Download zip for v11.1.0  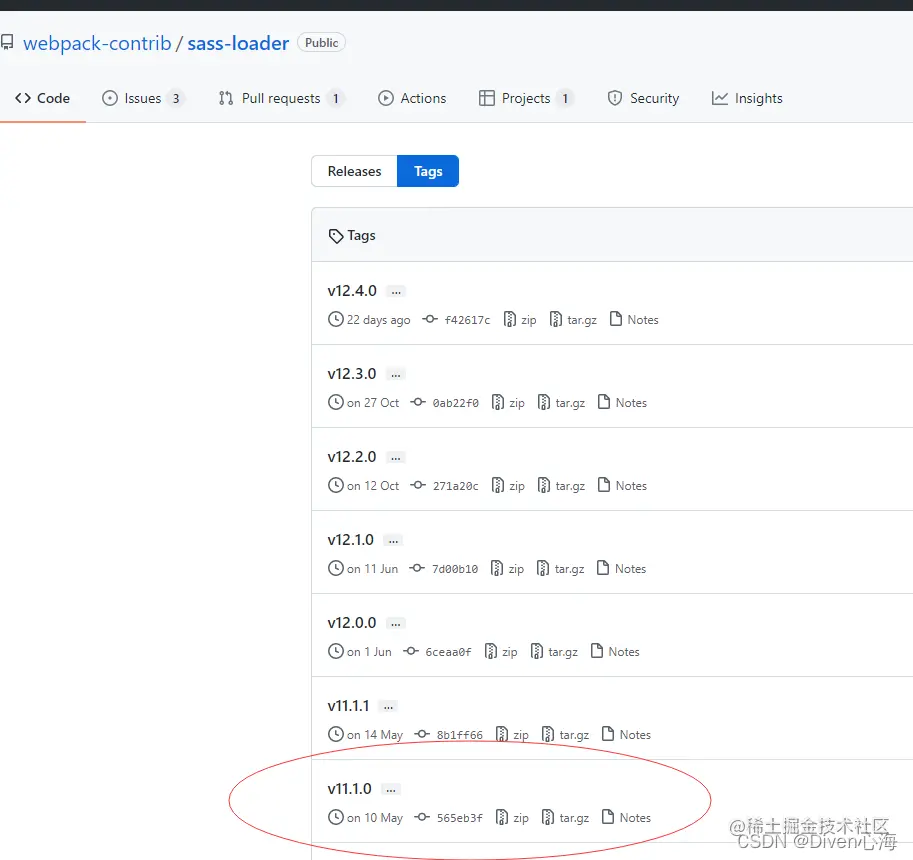coord(512,817)
